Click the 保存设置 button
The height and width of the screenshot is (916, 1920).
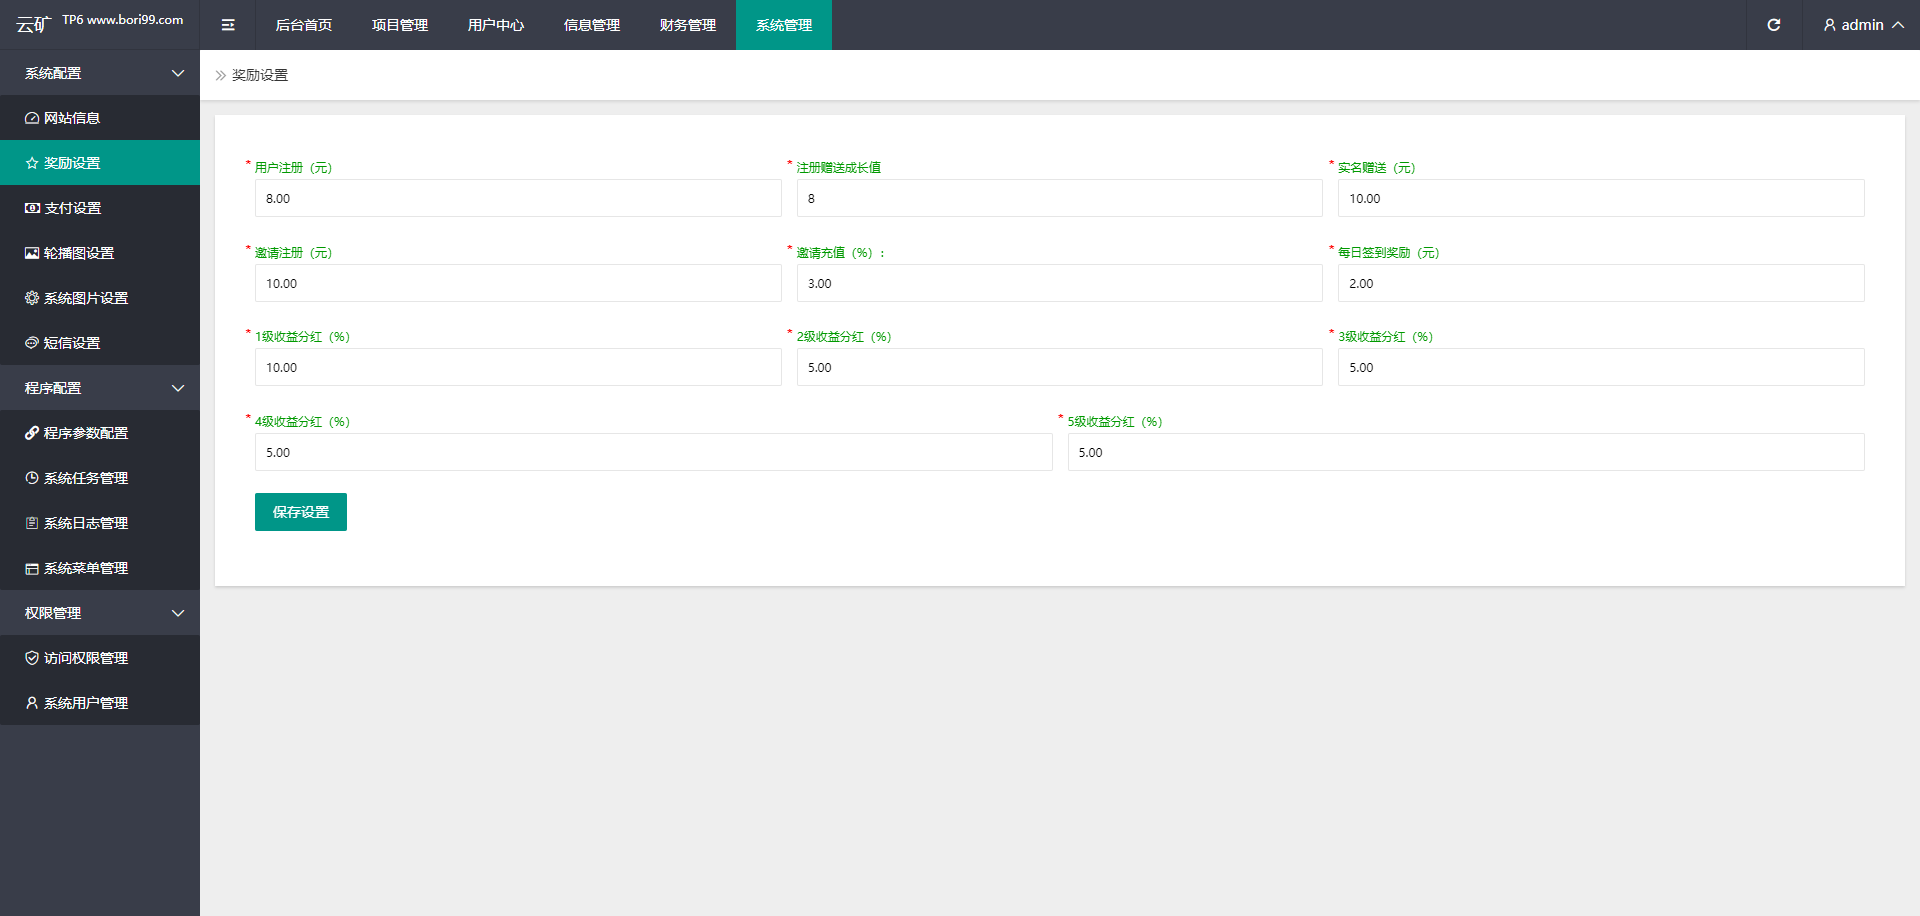[301, 512]
